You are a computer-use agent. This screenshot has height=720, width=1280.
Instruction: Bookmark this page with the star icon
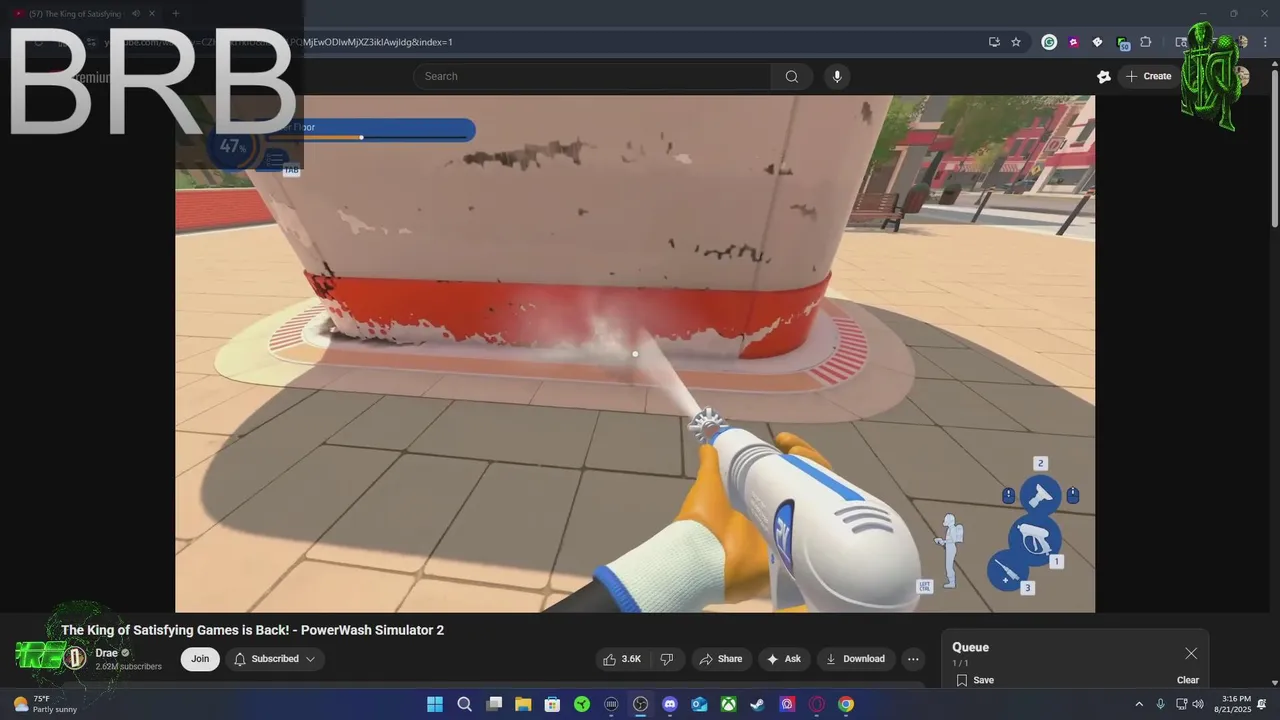[x=1016, y=42]
